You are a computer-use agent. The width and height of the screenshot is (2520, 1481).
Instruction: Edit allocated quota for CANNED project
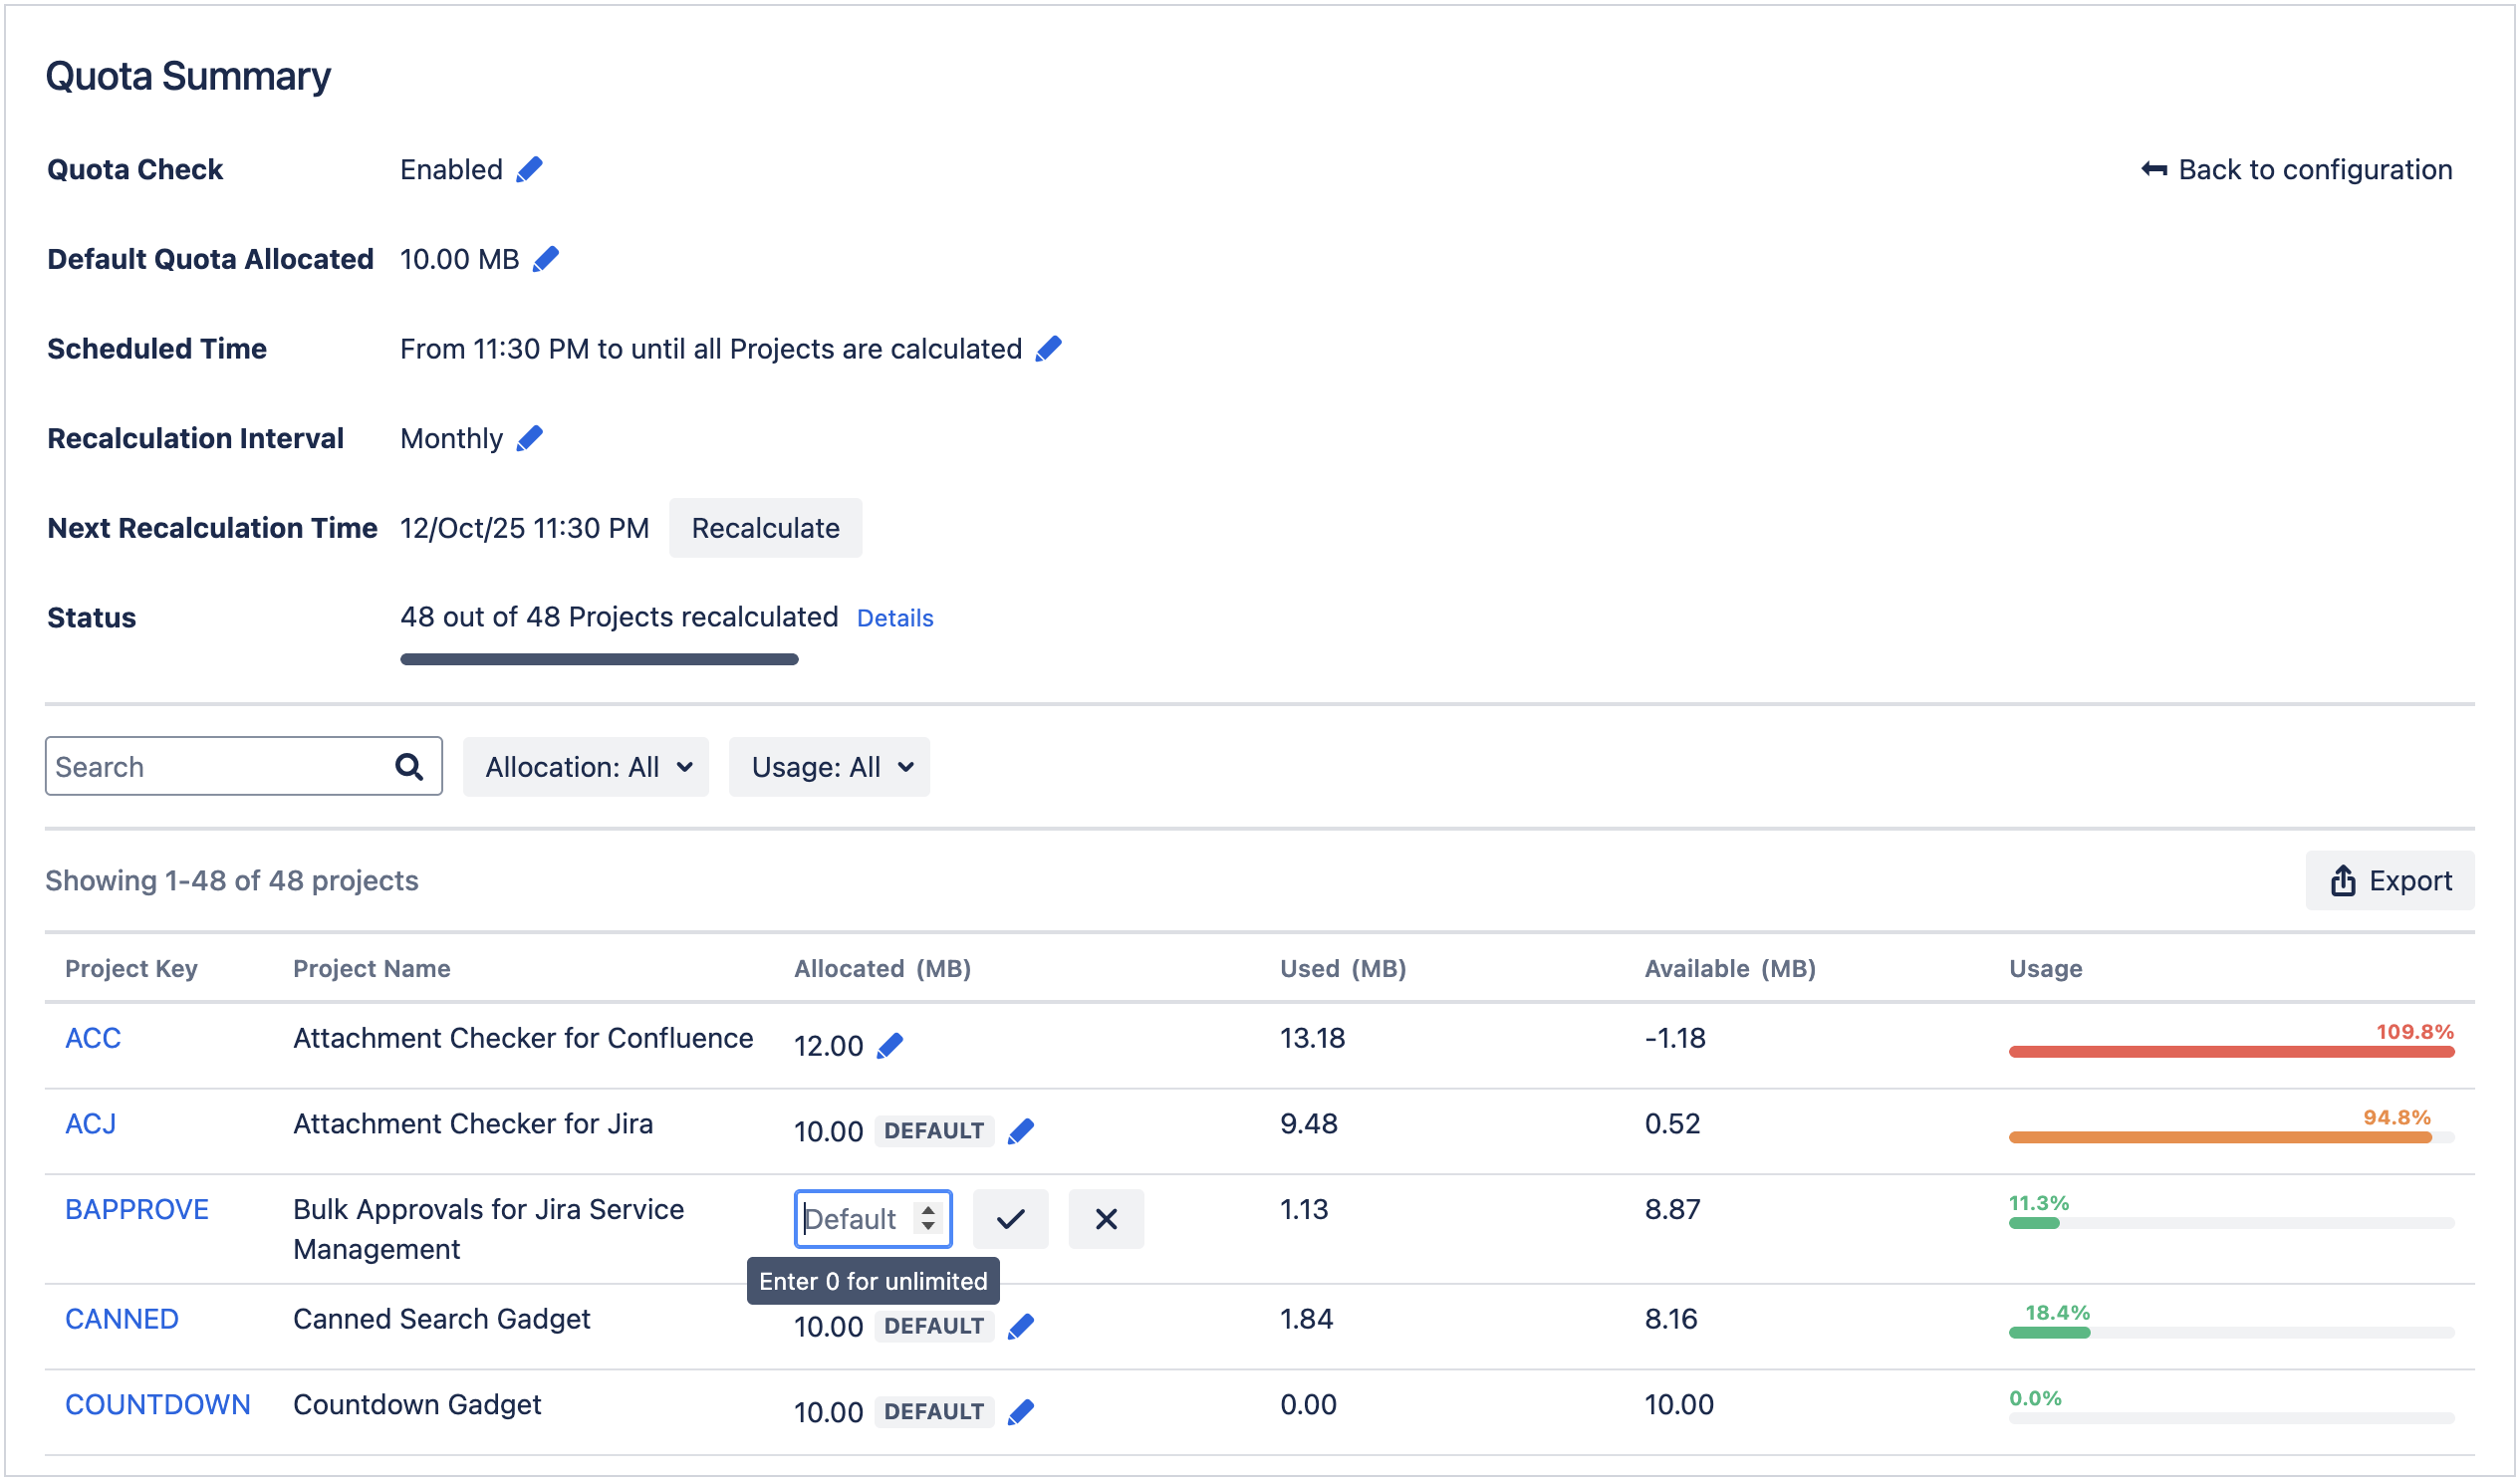click(x=1020, y=1327)
